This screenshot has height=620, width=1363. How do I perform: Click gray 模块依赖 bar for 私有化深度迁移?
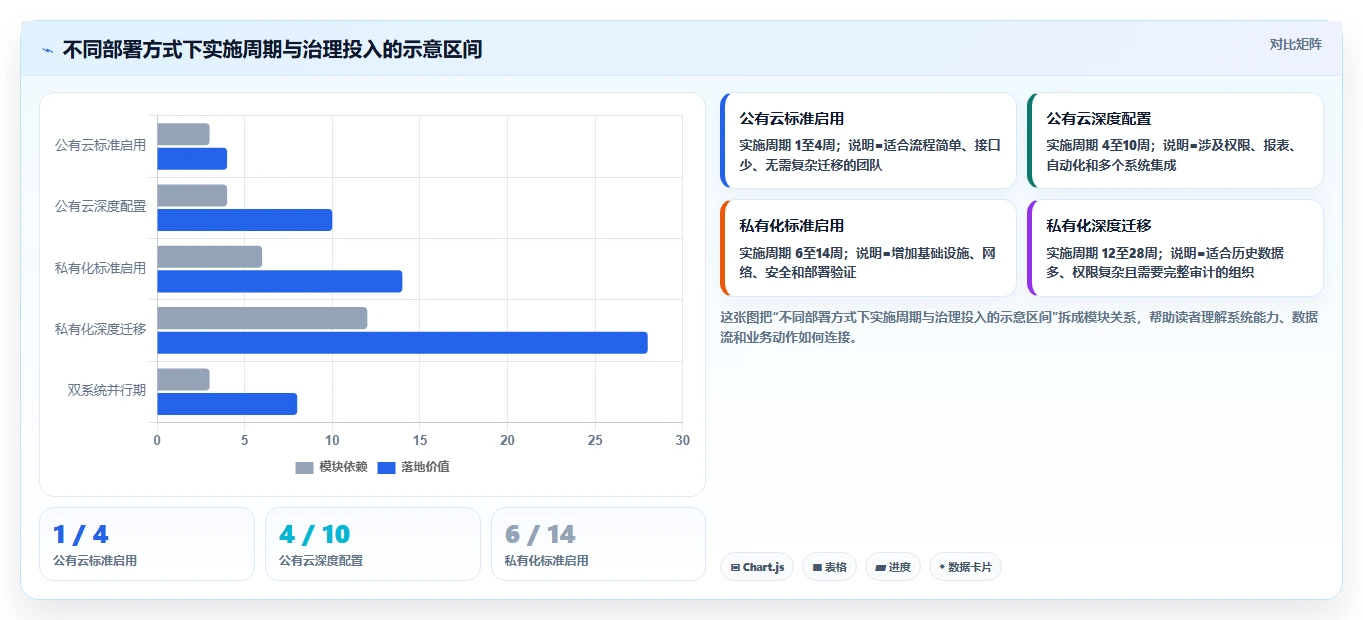click(x=262, y=318)
